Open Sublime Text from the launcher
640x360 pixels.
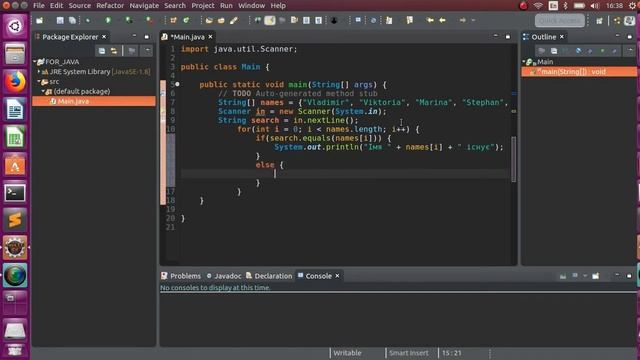tap(15, 220)
